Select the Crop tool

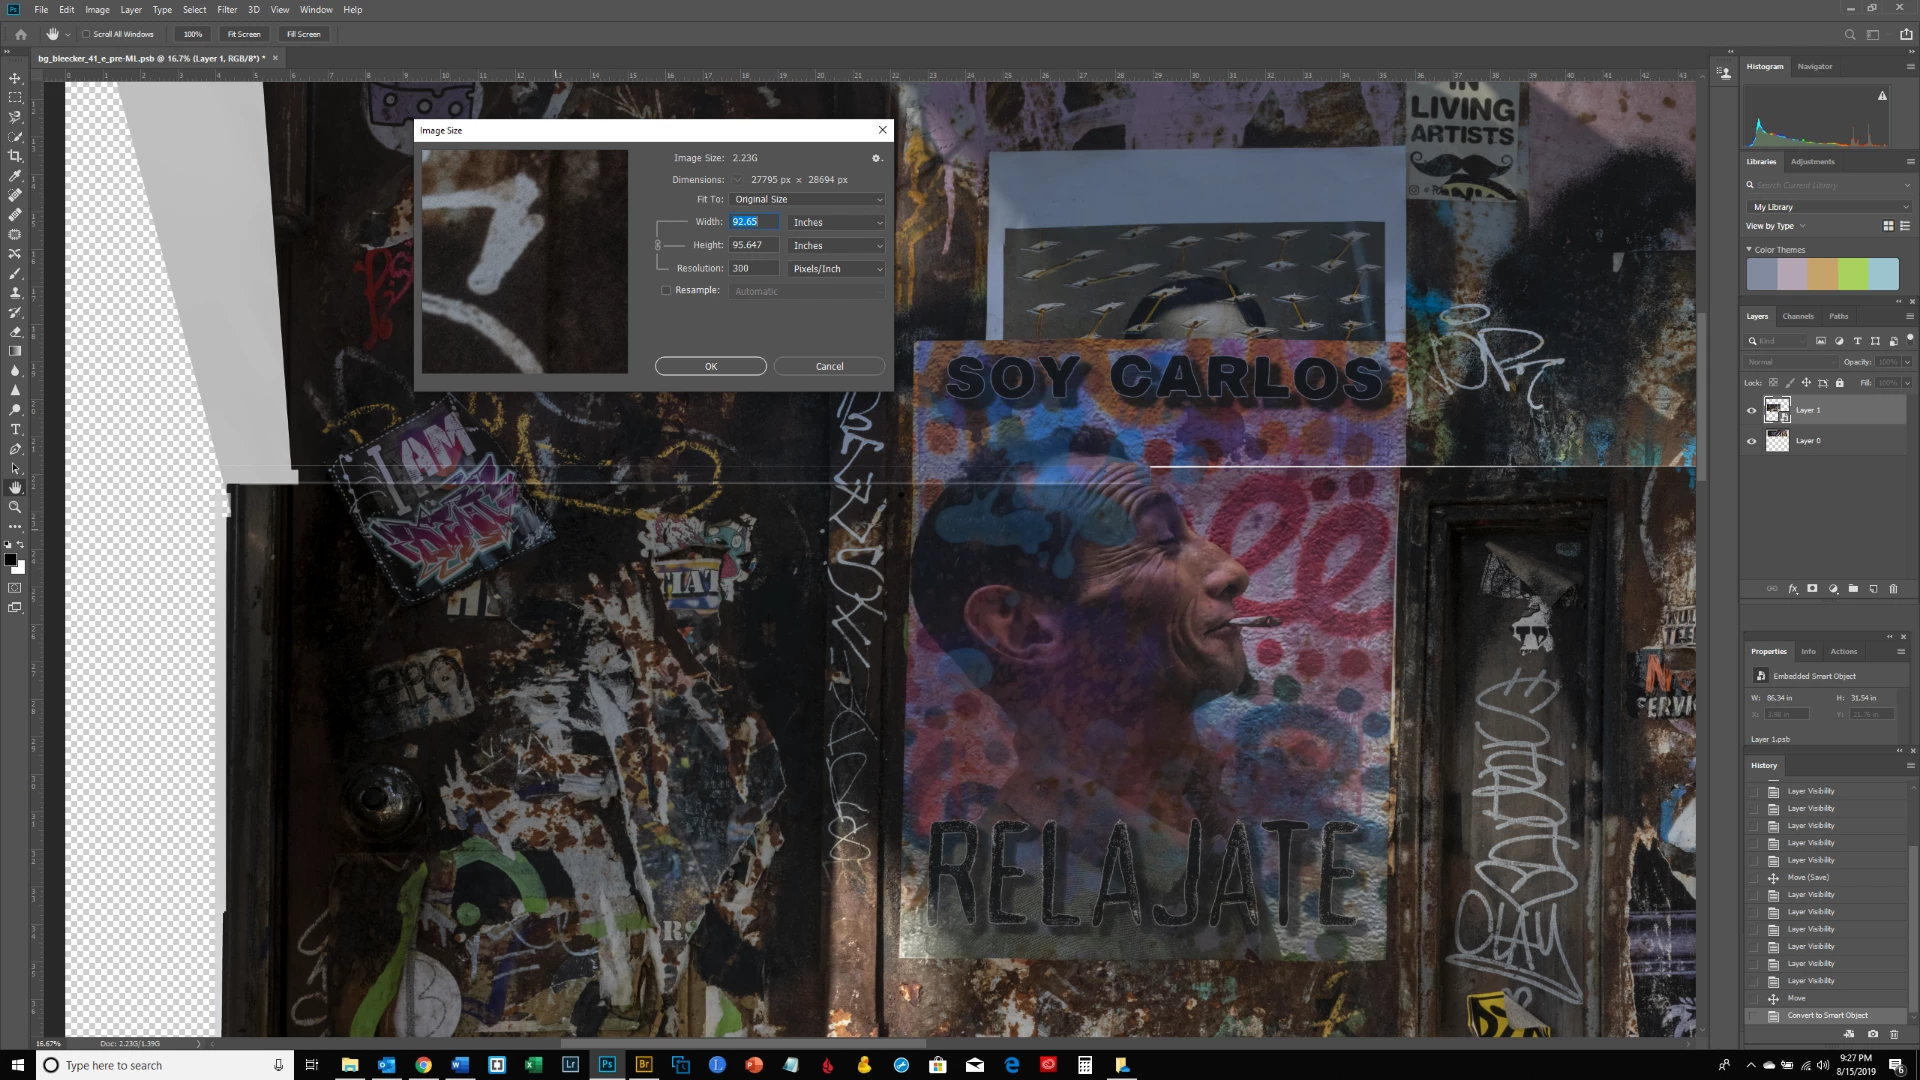point(15,156)
